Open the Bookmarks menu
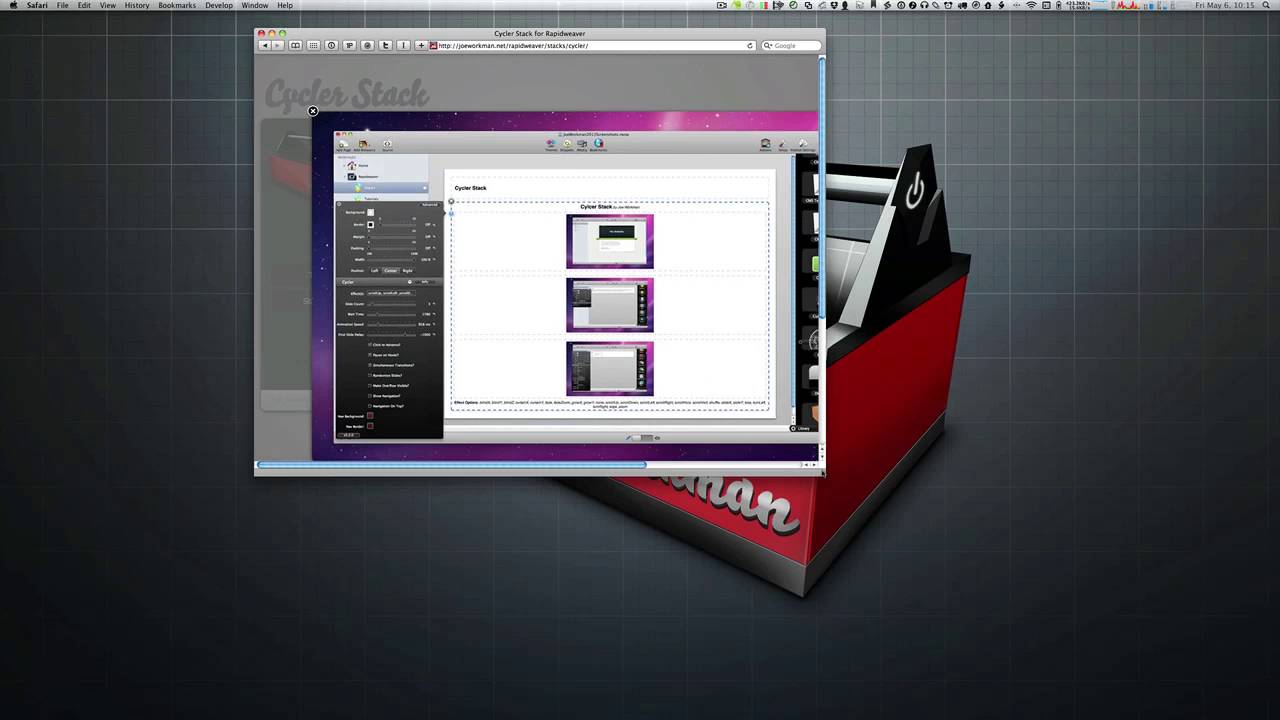The width and height of the screenshot is (1280, 720). (177, 6)
